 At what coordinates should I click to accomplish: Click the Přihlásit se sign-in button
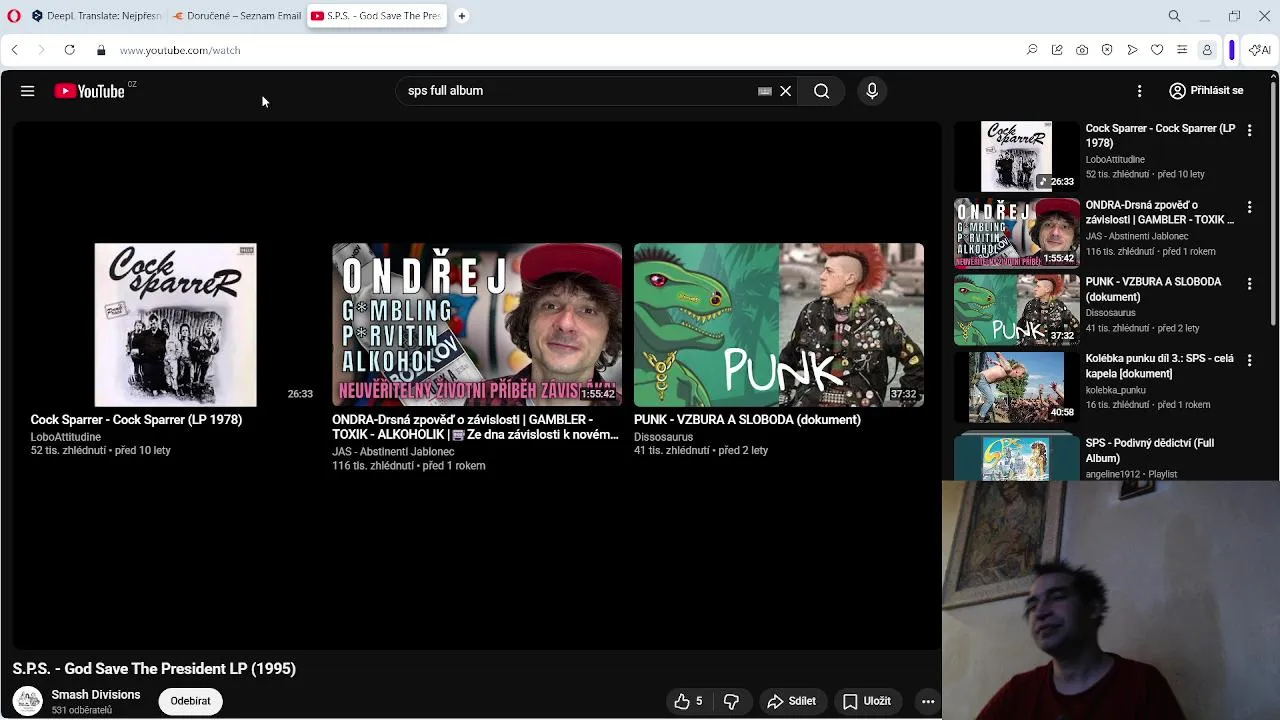(1206, 91)
